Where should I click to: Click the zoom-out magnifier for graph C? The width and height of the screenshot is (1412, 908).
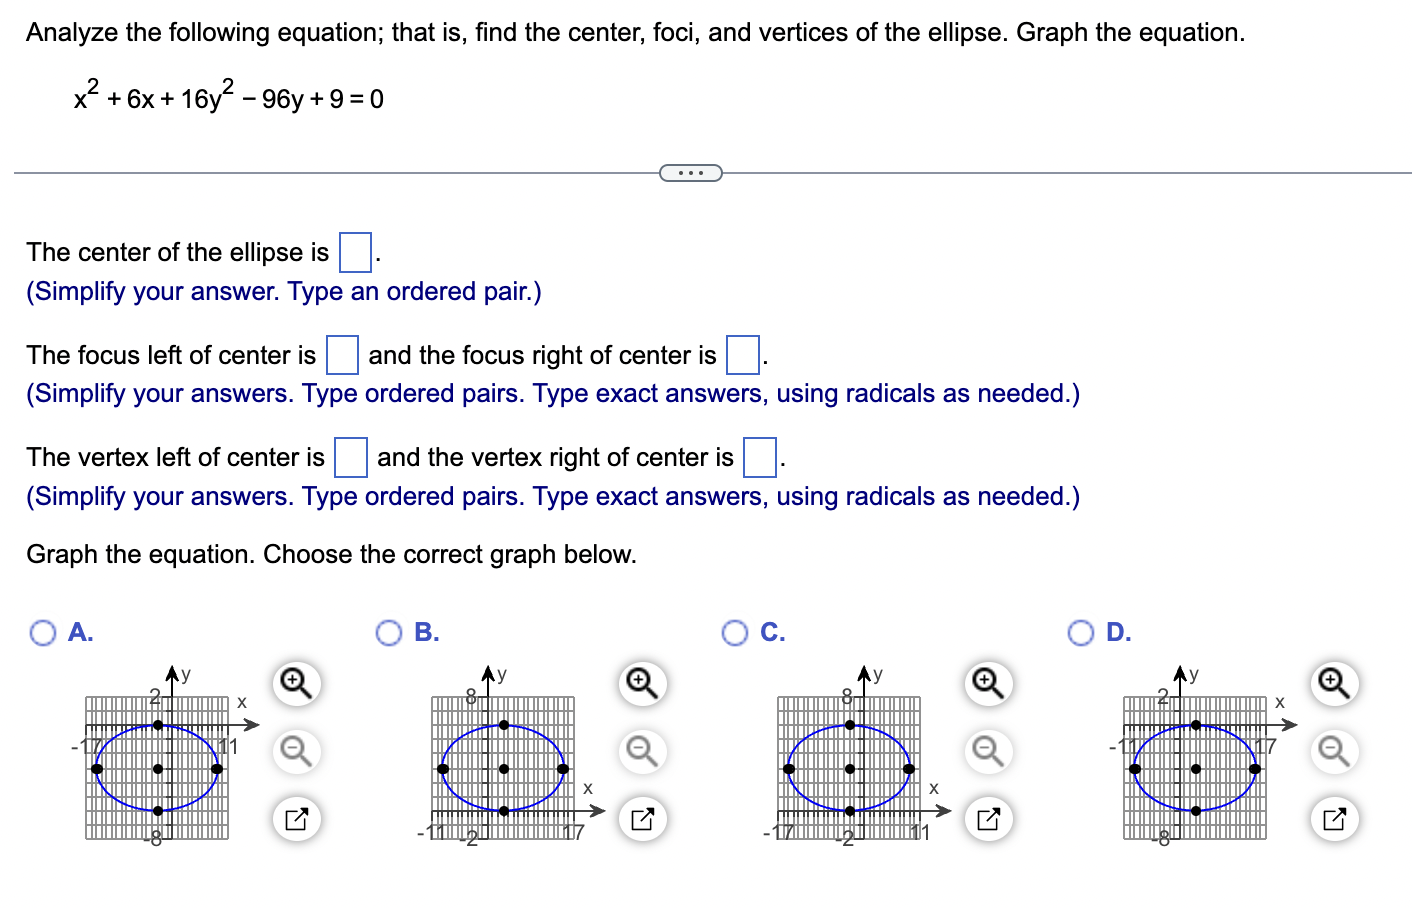coord(988,751)
